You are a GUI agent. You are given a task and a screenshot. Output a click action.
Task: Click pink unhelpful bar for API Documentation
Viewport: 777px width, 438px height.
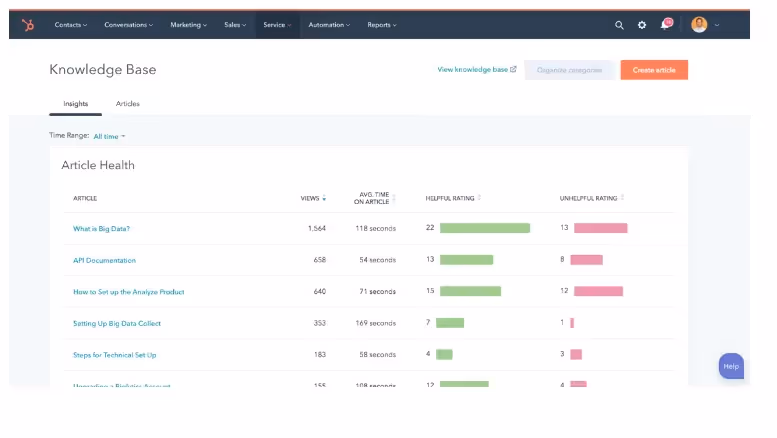[586, 260]
